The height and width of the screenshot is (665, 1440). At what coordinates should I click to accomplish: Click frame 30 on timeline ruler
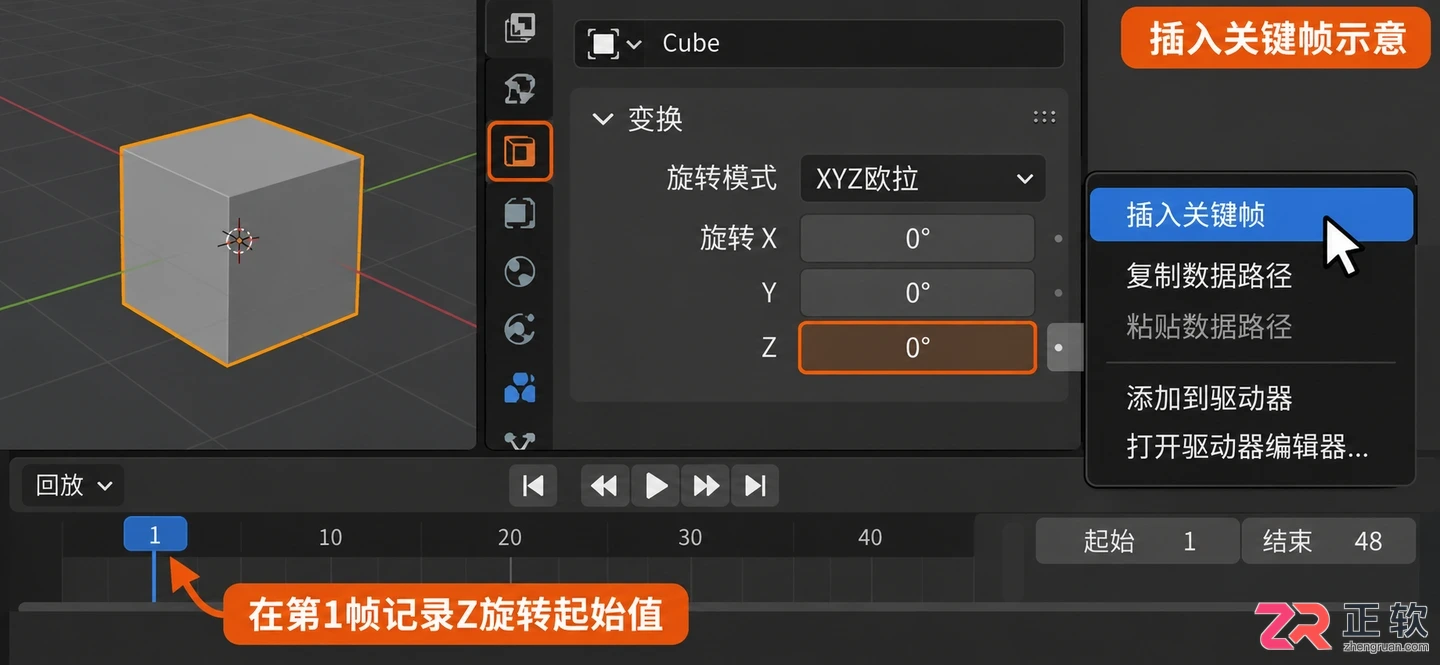690,538
